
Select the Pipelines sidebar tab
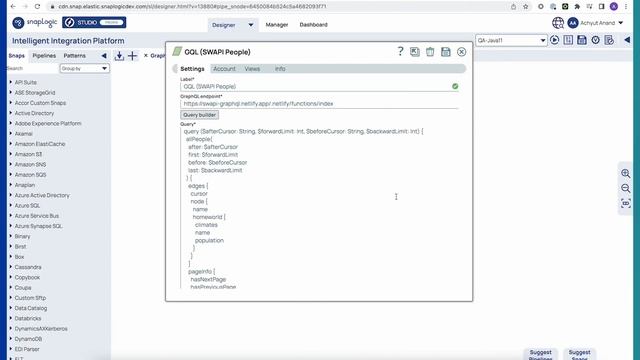44,56
